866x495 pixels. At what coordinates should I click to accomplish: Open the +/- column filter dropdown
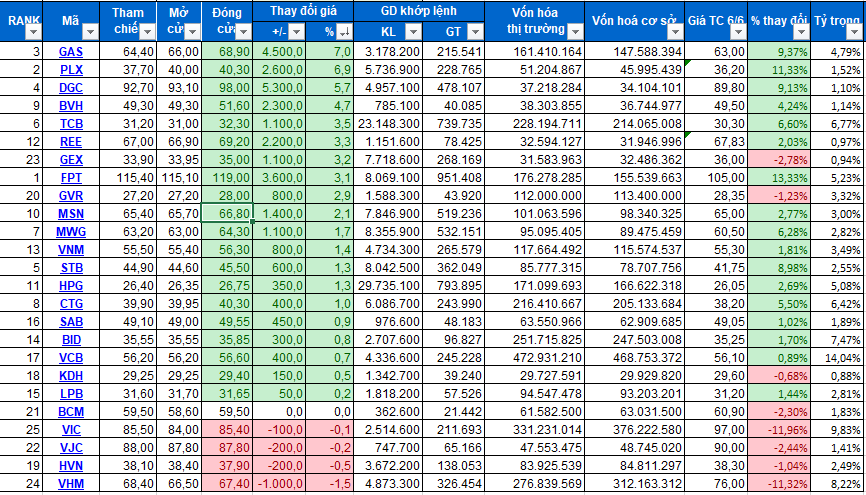click(297, 33)
